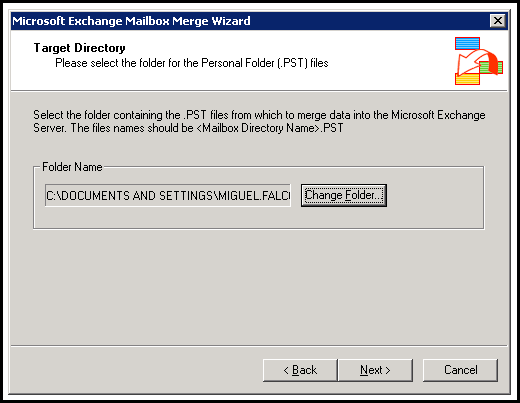The width and height of the screenshot is (520, 403).
Task: Click the folder path field showing C:\DOCUMENTS AND SETTINGS
Action: coord(168,195)
